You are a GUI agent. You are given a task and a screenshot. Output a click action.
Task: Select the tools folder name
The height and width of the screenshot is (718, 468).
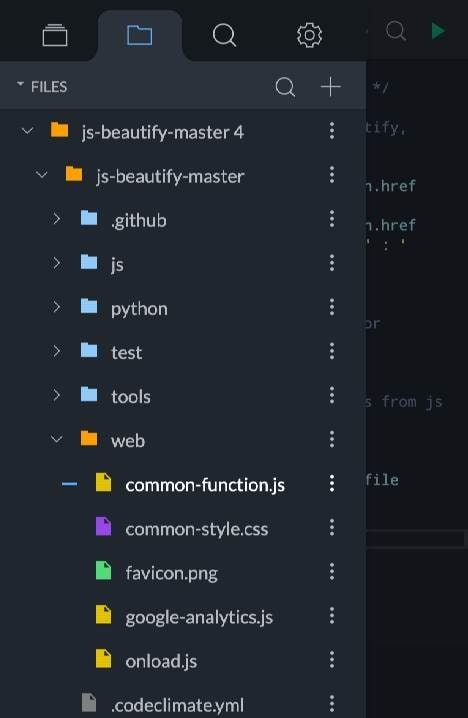pyautogui.click(x=131, y=397)
